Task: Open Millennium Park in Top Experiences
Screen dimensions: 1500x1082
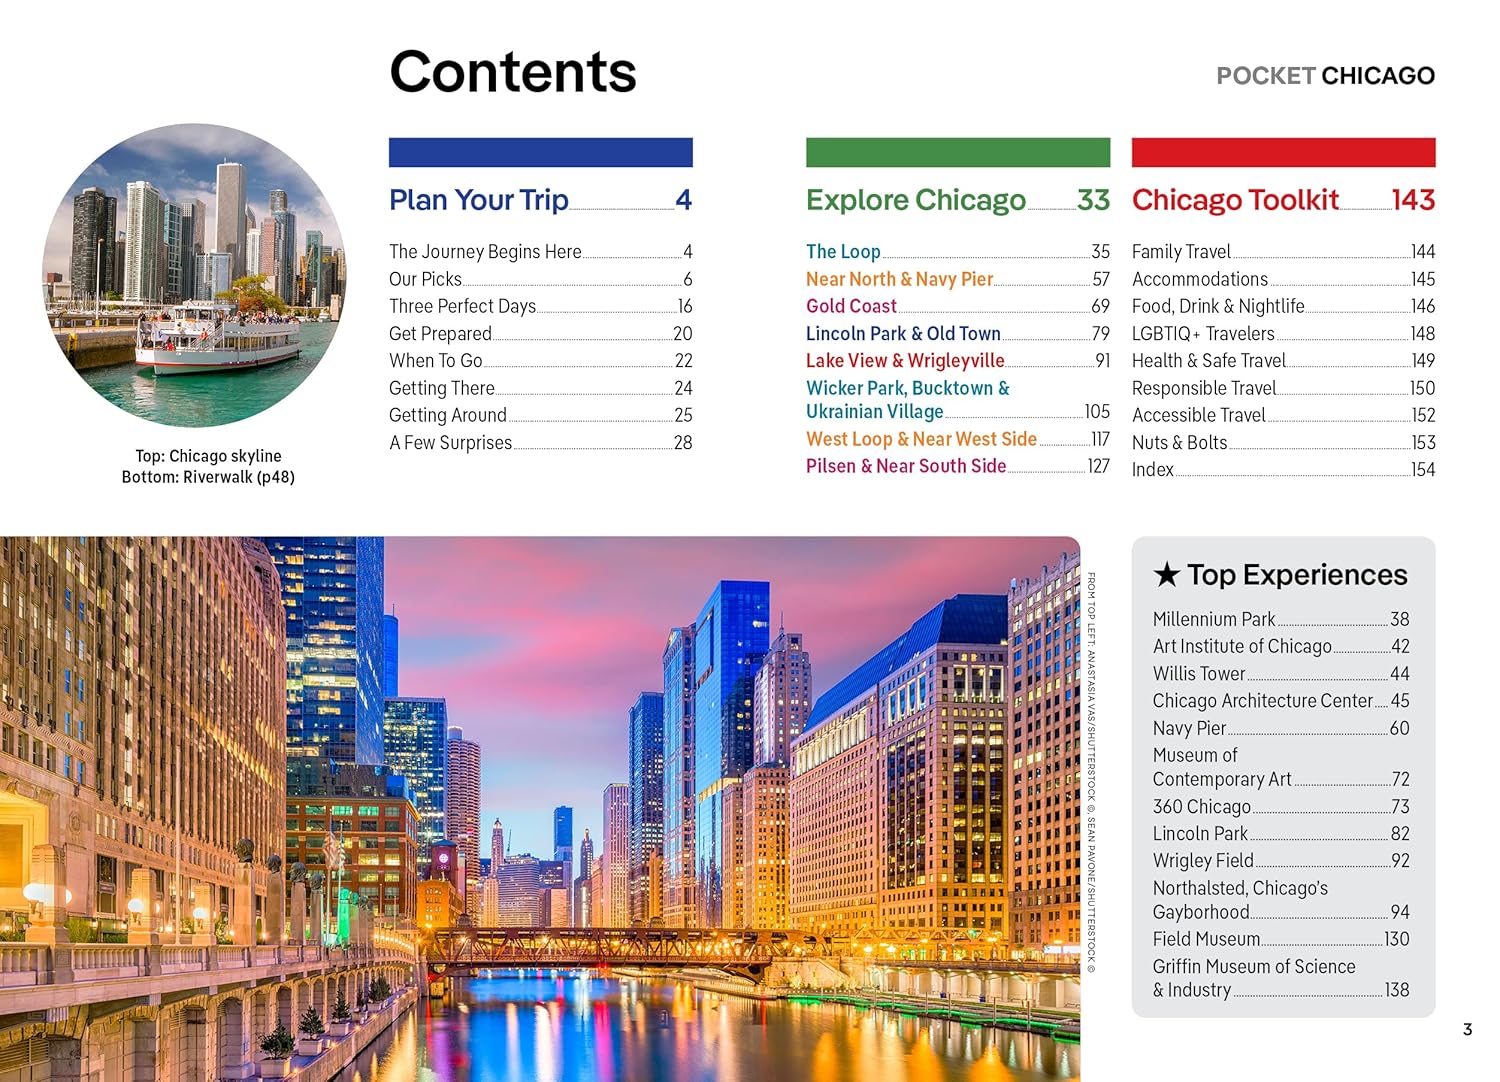Action: [x=1214, y=620]
